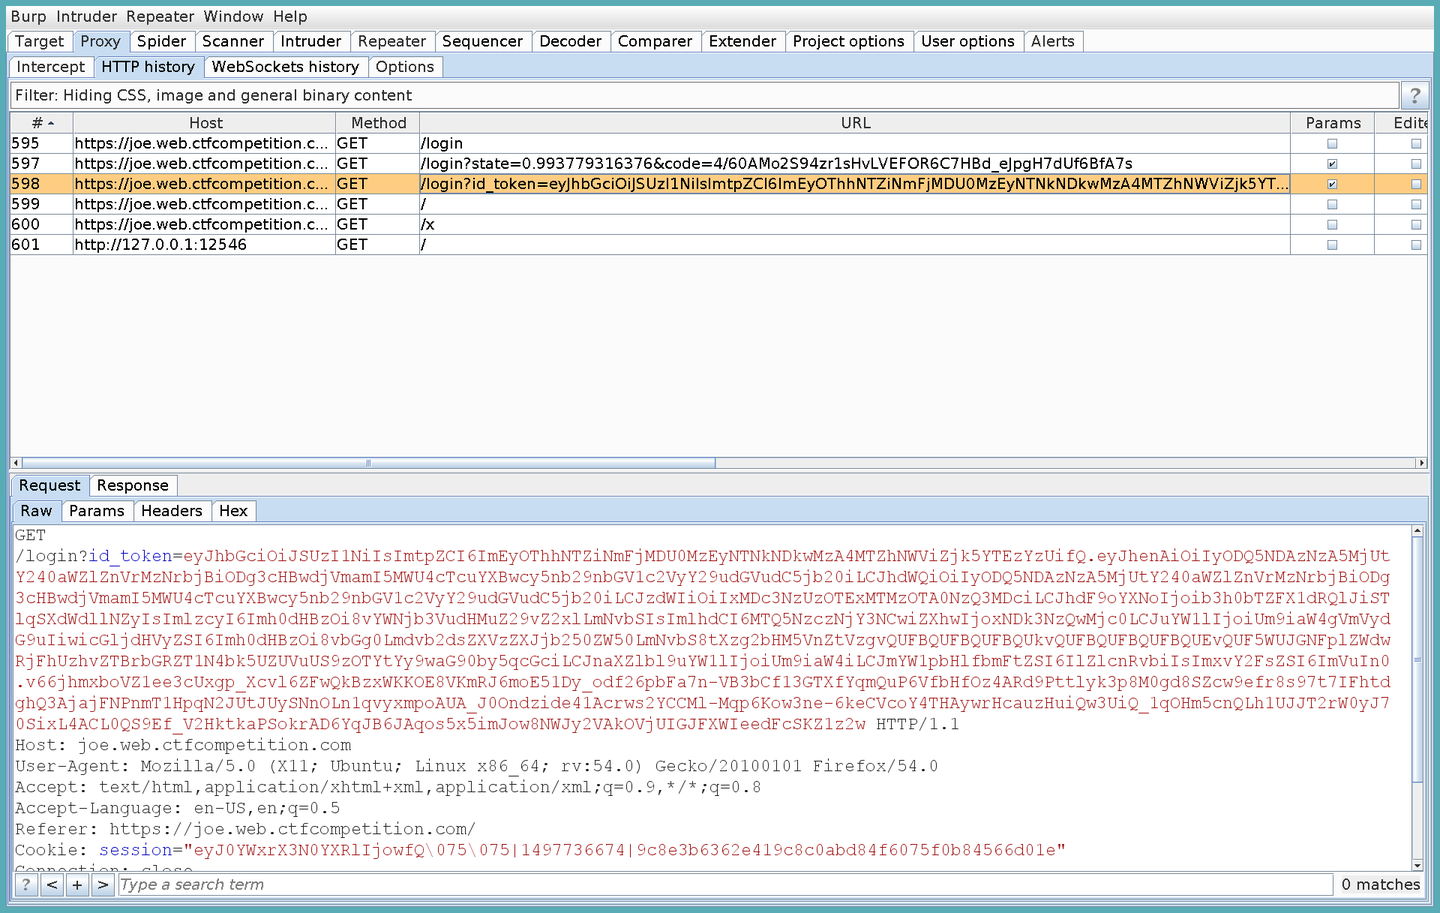The height and width of the screenshot is (913, 1440).
Task: Switch to the Hex view tab
Action: 233,511
